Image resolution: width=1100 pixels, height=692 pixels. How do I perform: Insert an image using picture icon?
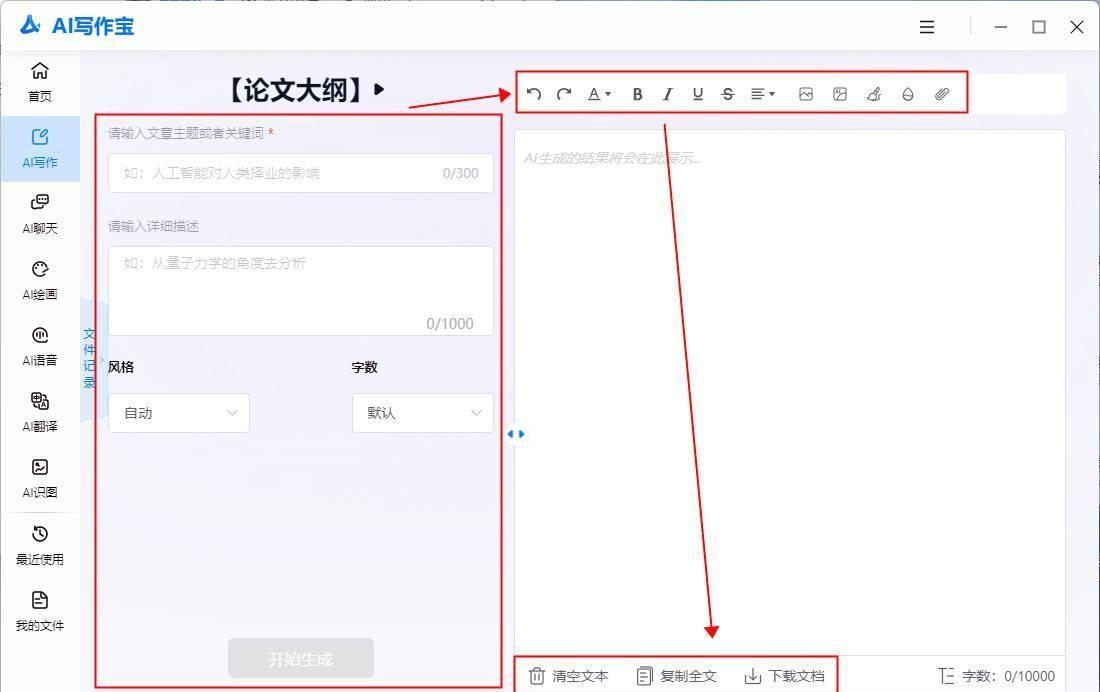806,94
